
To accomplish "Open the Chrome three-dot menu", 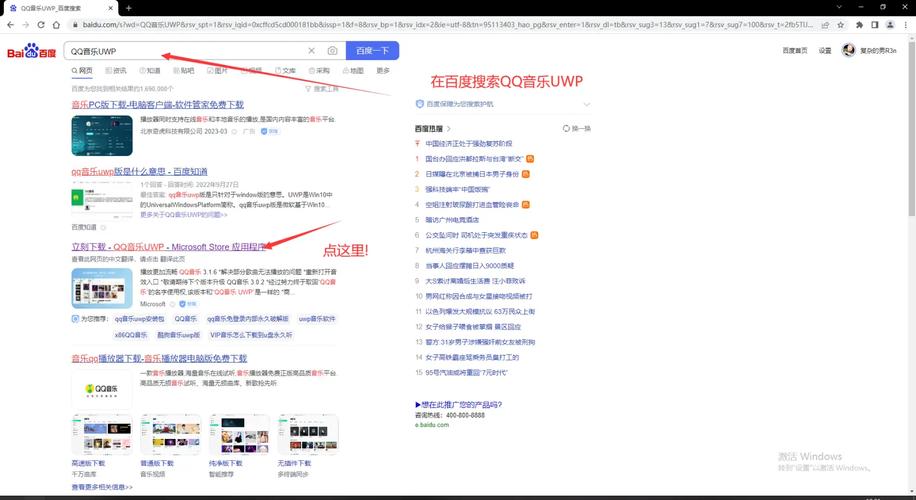I will point(905,25).
